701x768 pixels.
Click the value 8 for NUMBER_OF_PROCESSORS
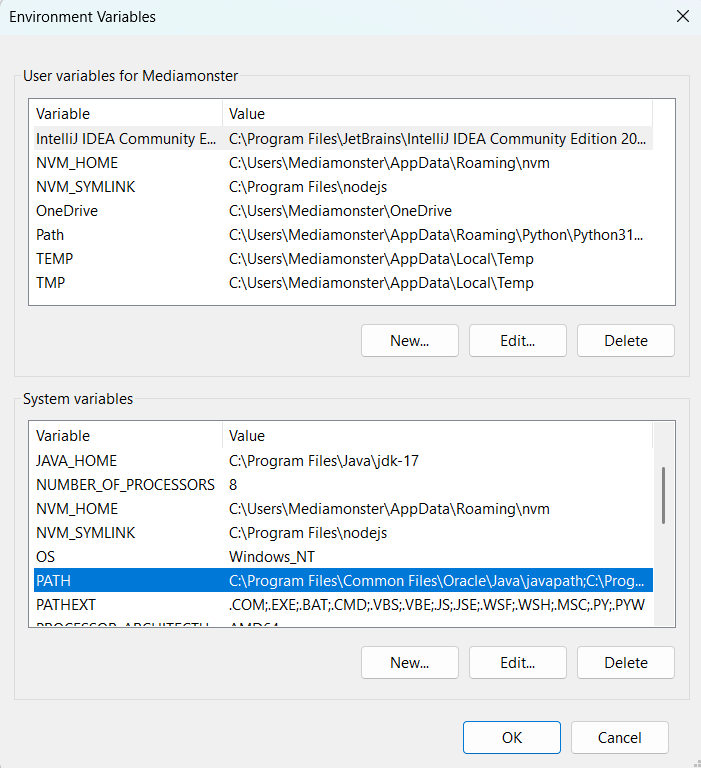coord(233,484)
